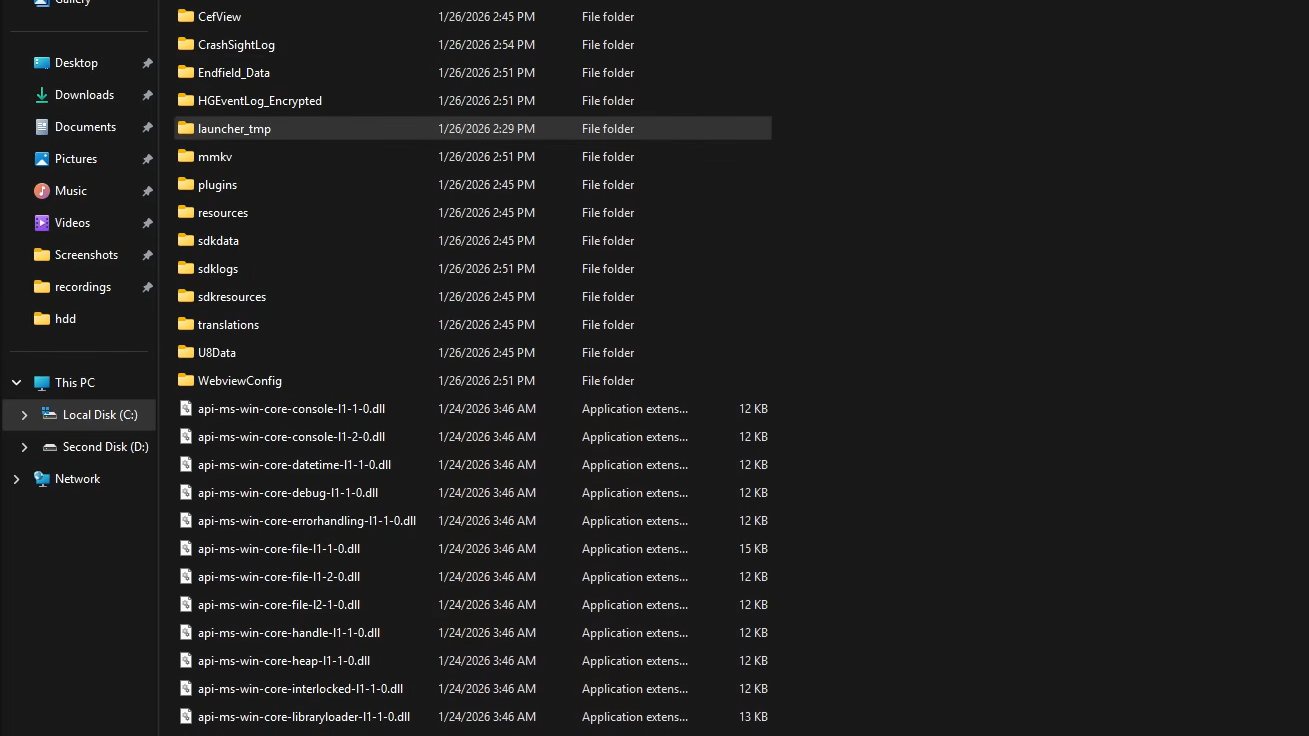Expand the Network tree node
Screen dimensions: 1309x736
coord(17,479)
